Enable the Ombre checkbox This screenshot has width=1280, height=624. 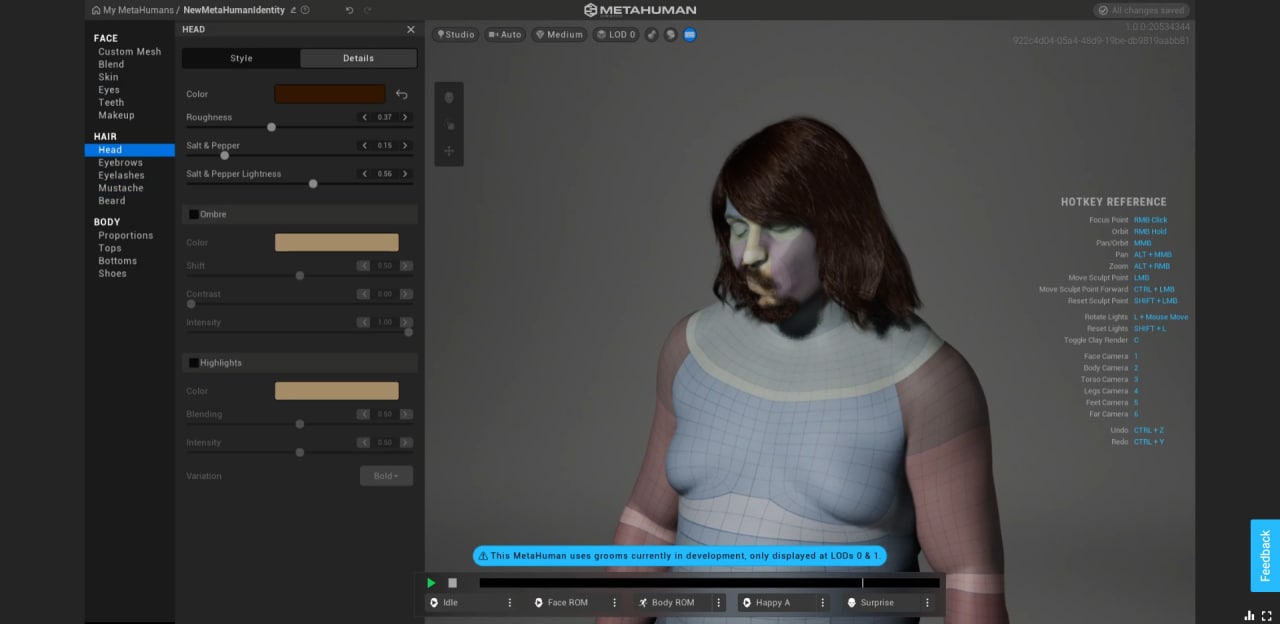(x=193, y=214)
